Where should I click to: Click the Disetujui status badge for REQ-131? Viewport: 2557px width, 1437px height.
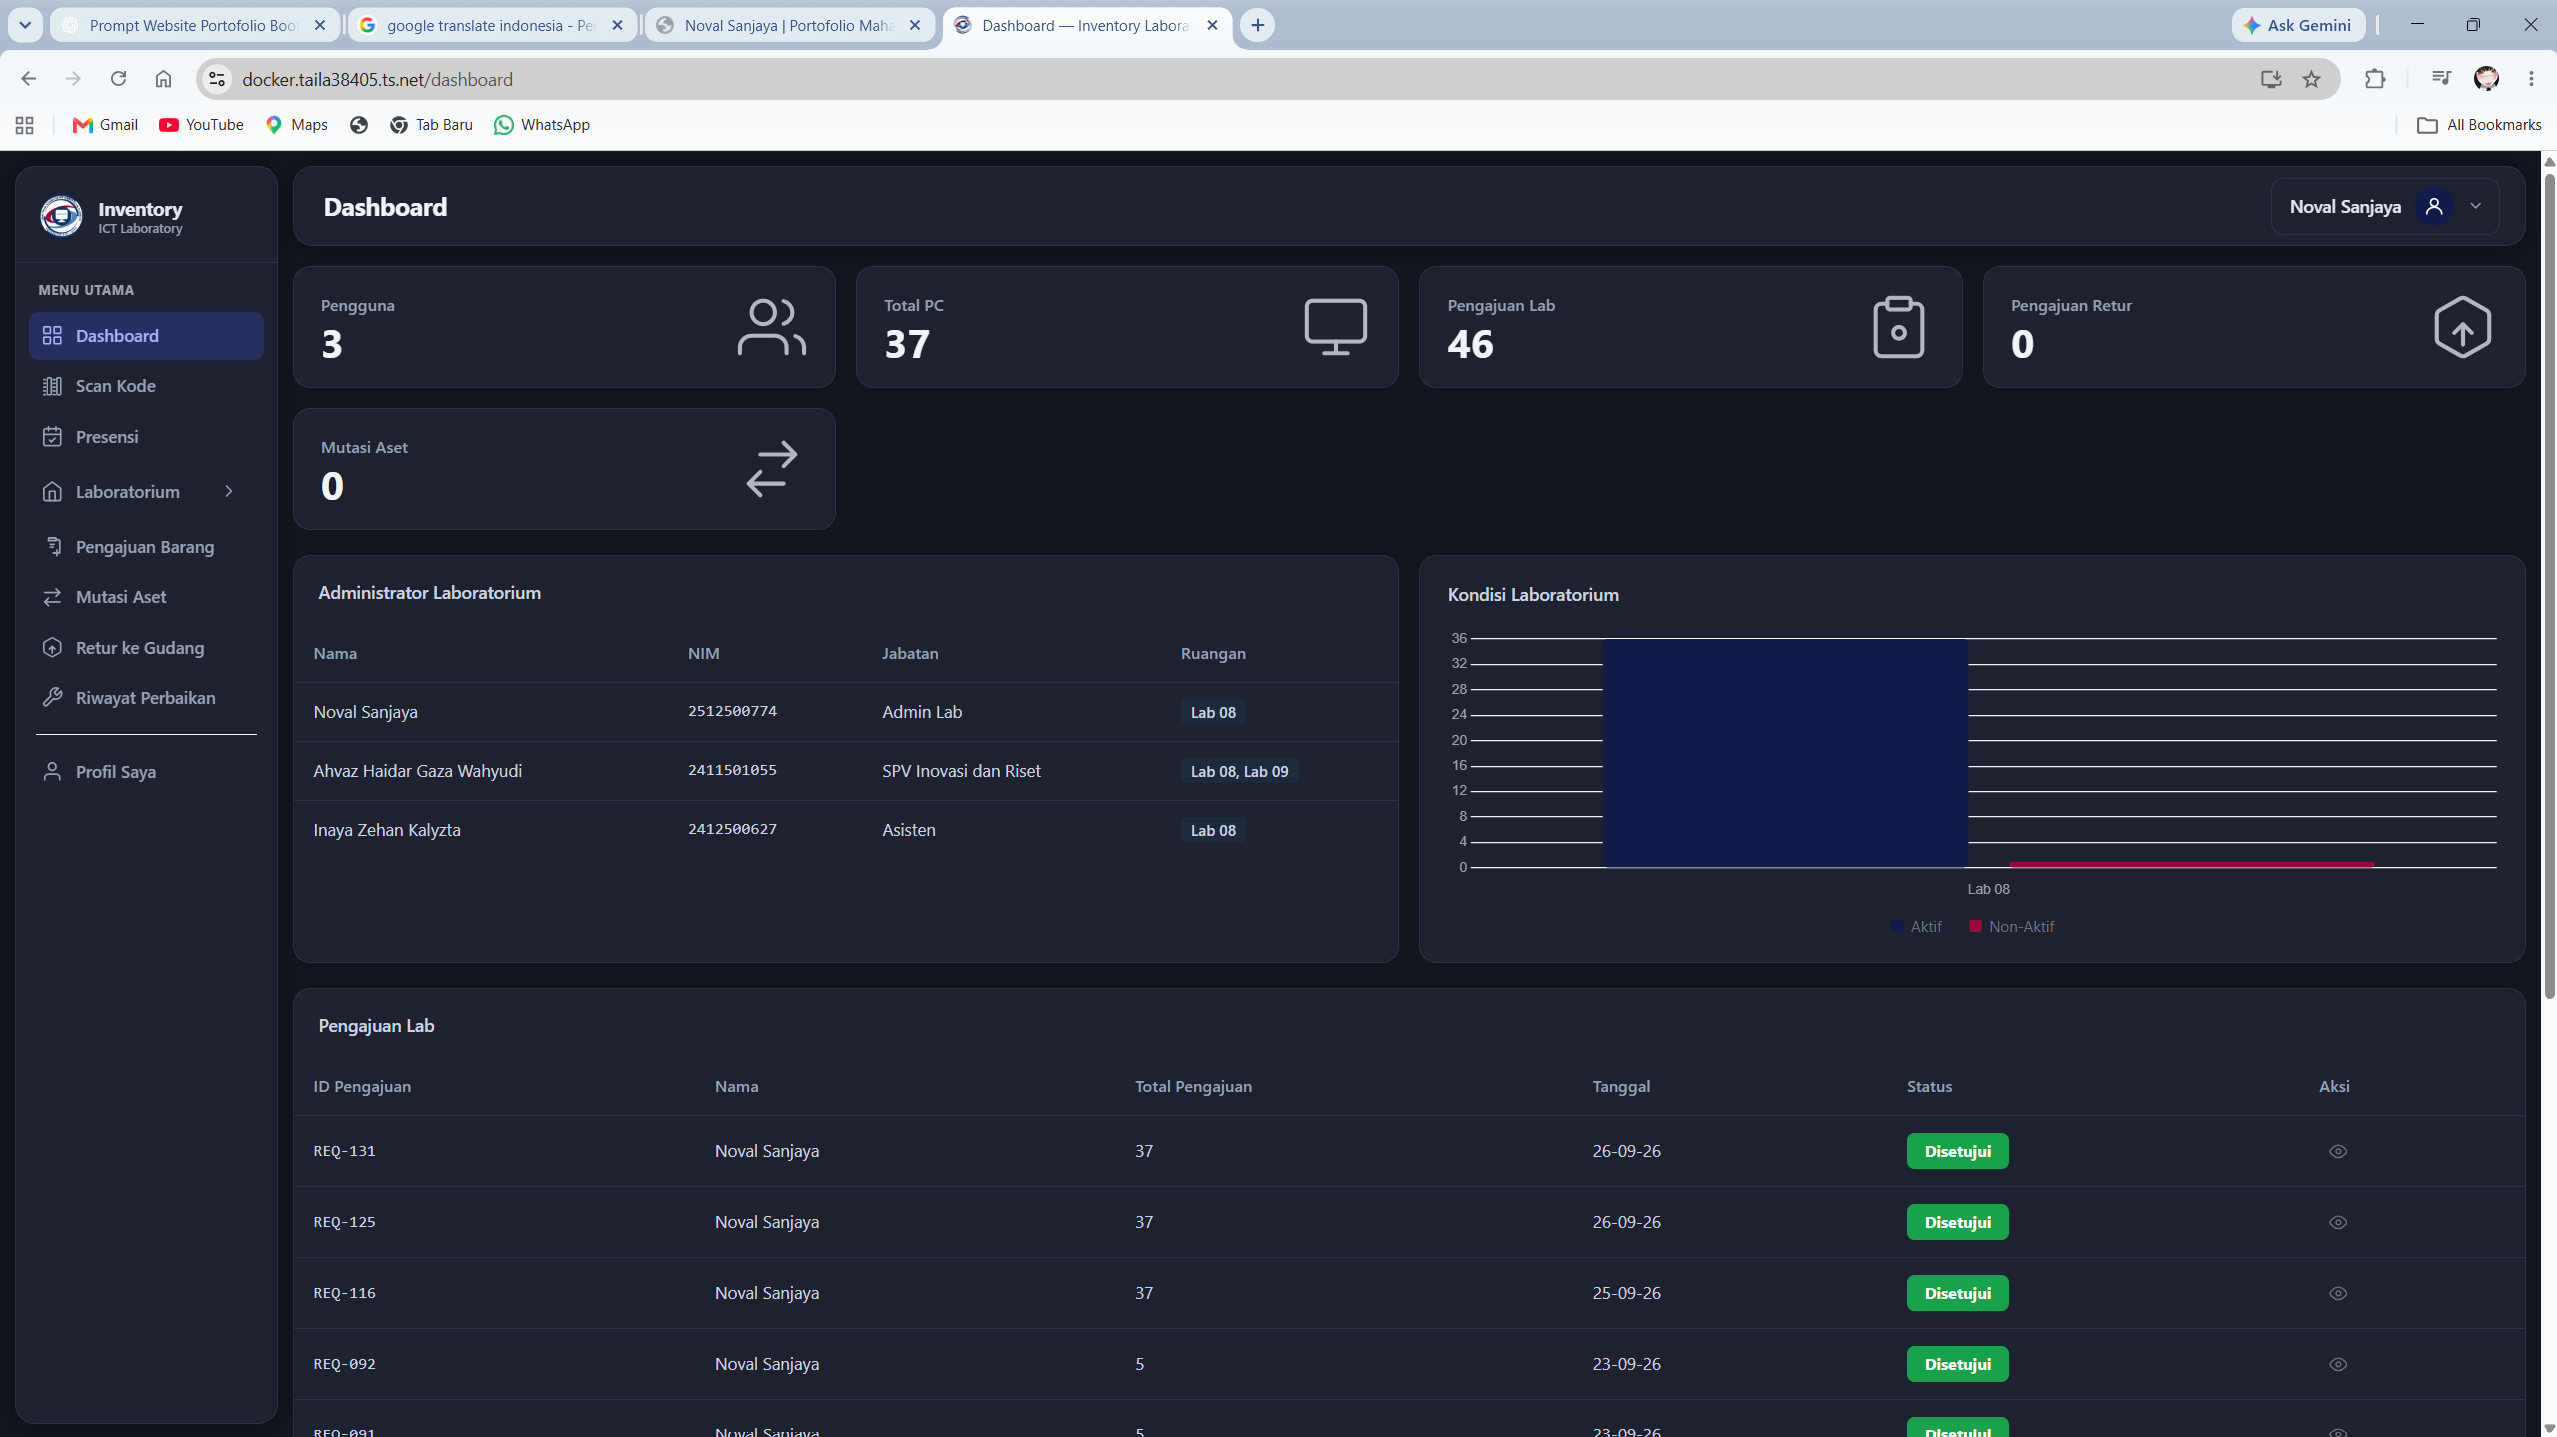(x=1957, y=1151)
